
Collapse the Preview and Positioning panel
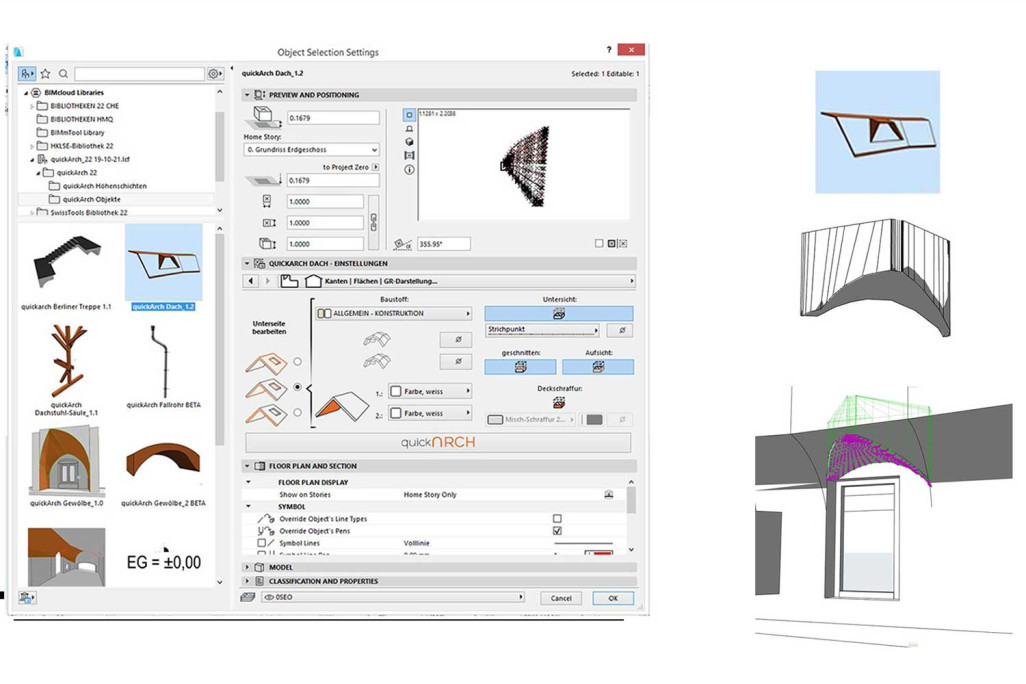tap(247, 94)
